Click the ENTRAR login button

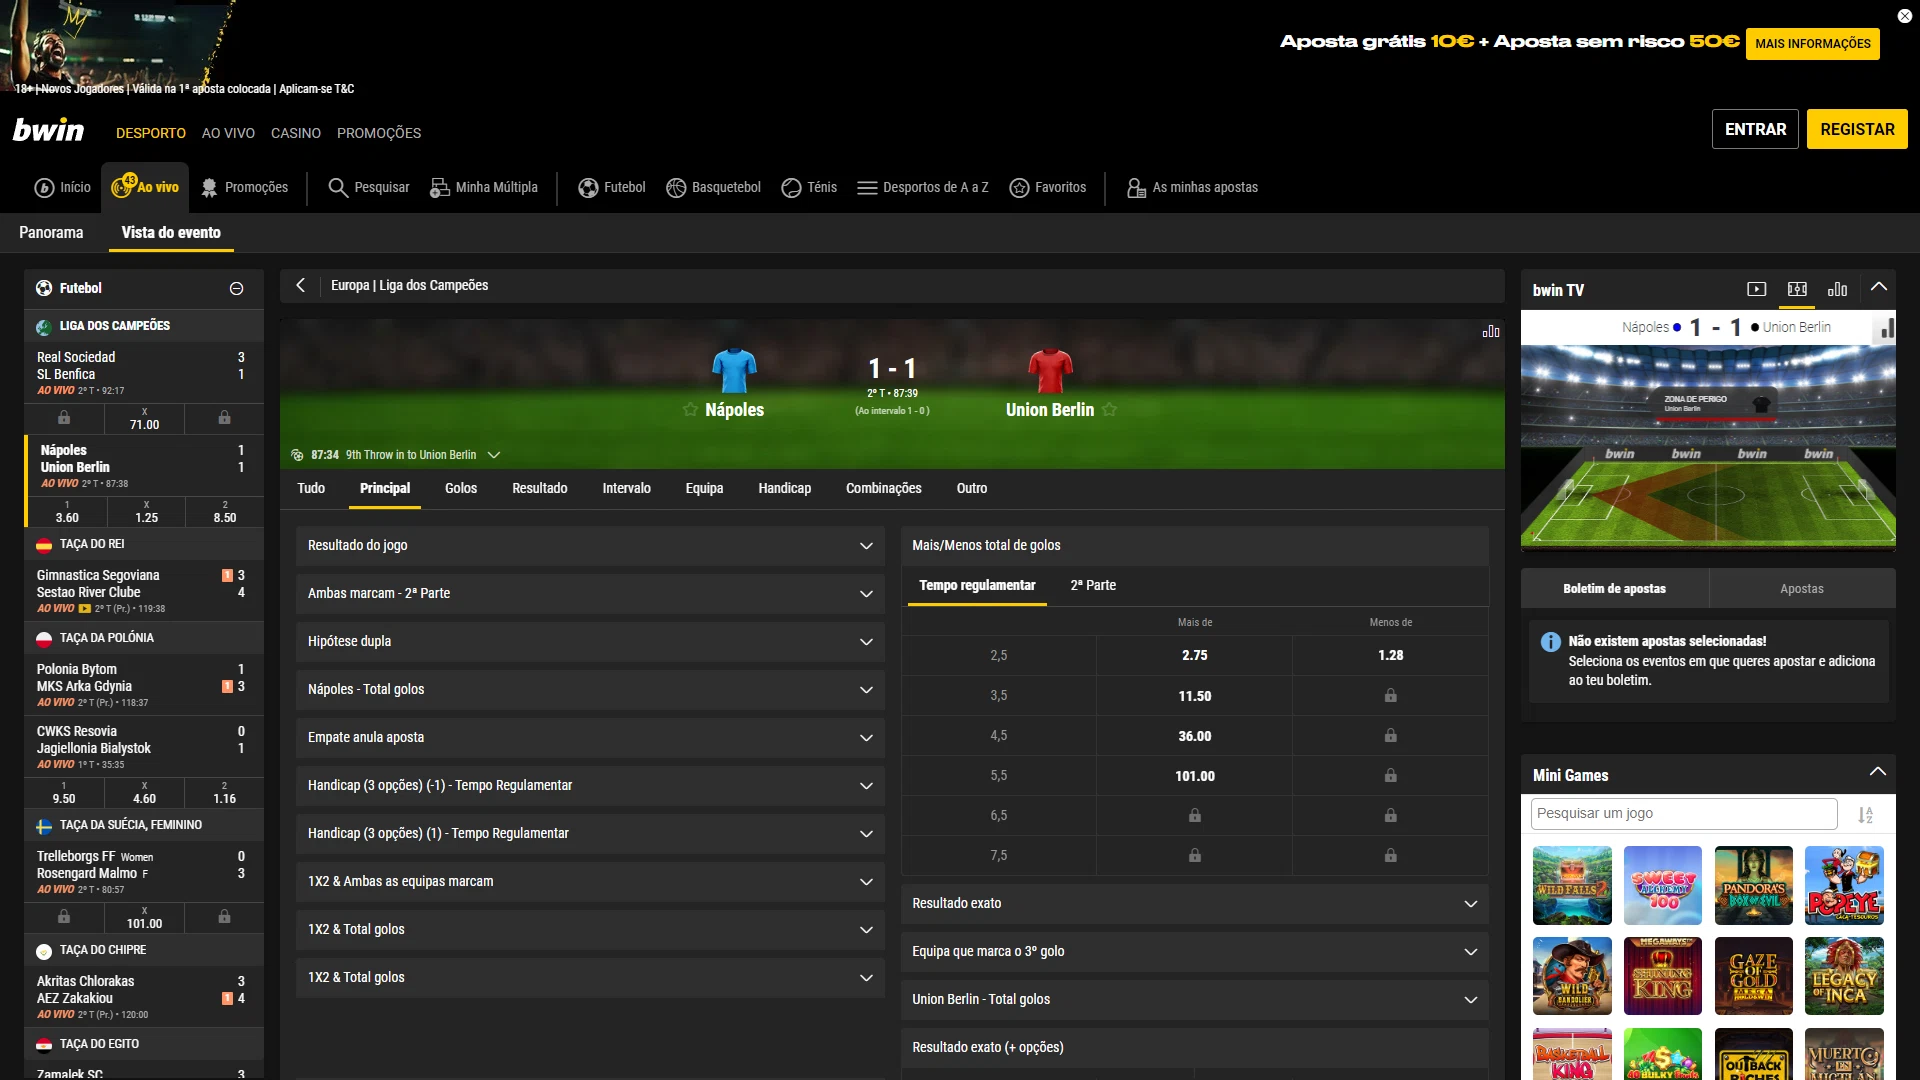click(1755, 130)
